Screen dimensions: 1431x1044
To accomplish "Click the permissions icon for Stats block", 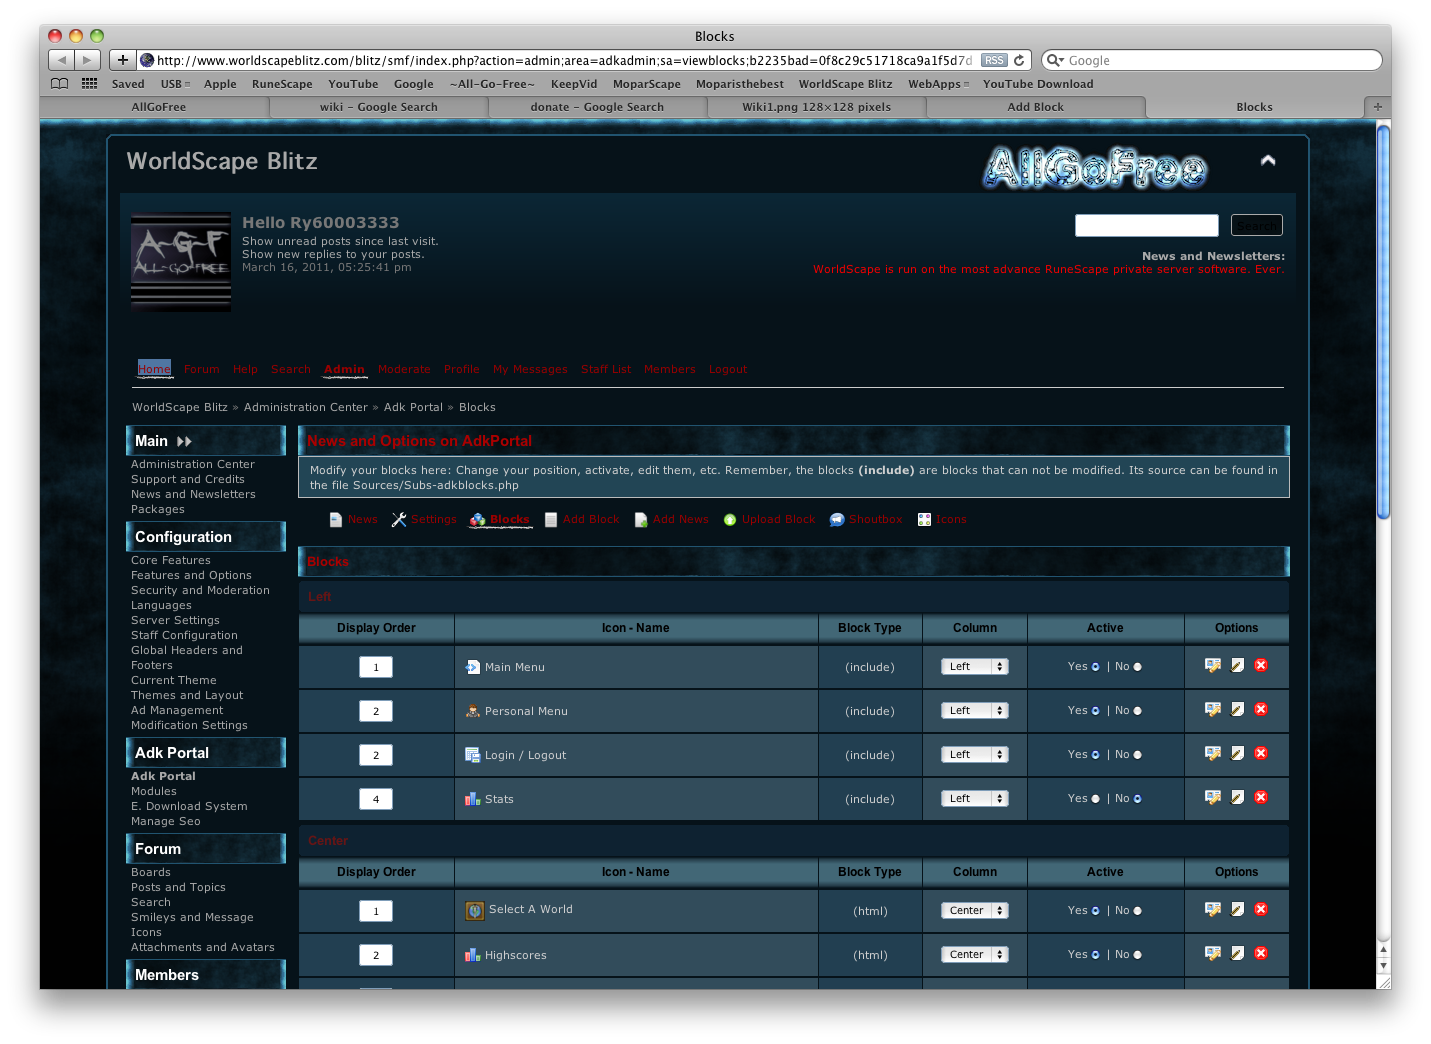I will click(1213, 798).
